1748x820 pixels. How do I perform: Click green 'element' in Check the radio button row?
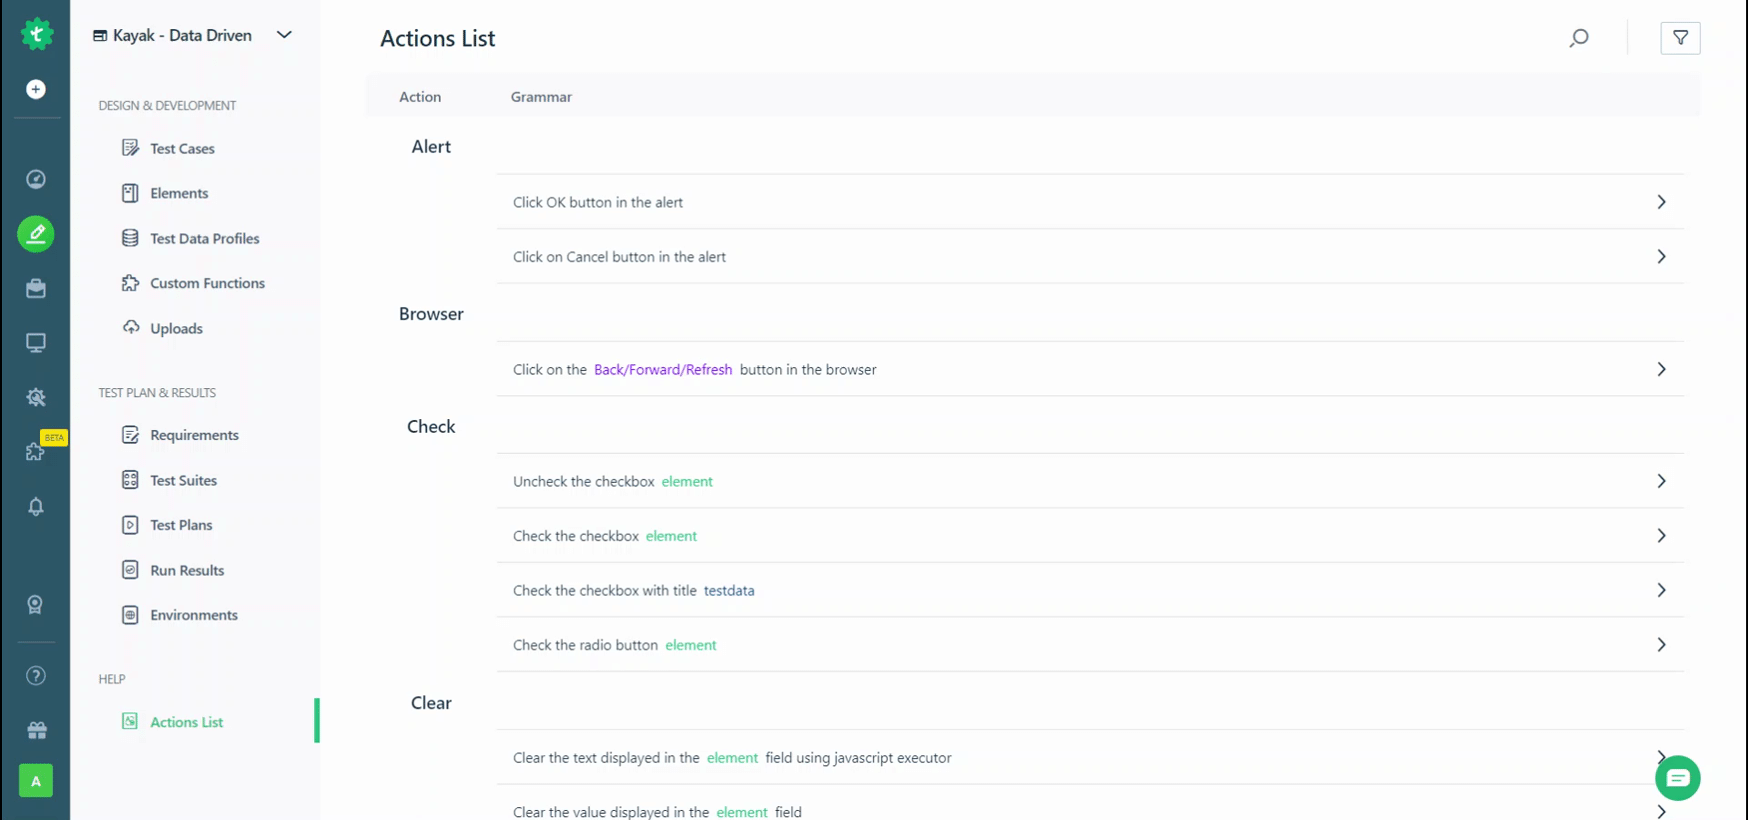691,645
